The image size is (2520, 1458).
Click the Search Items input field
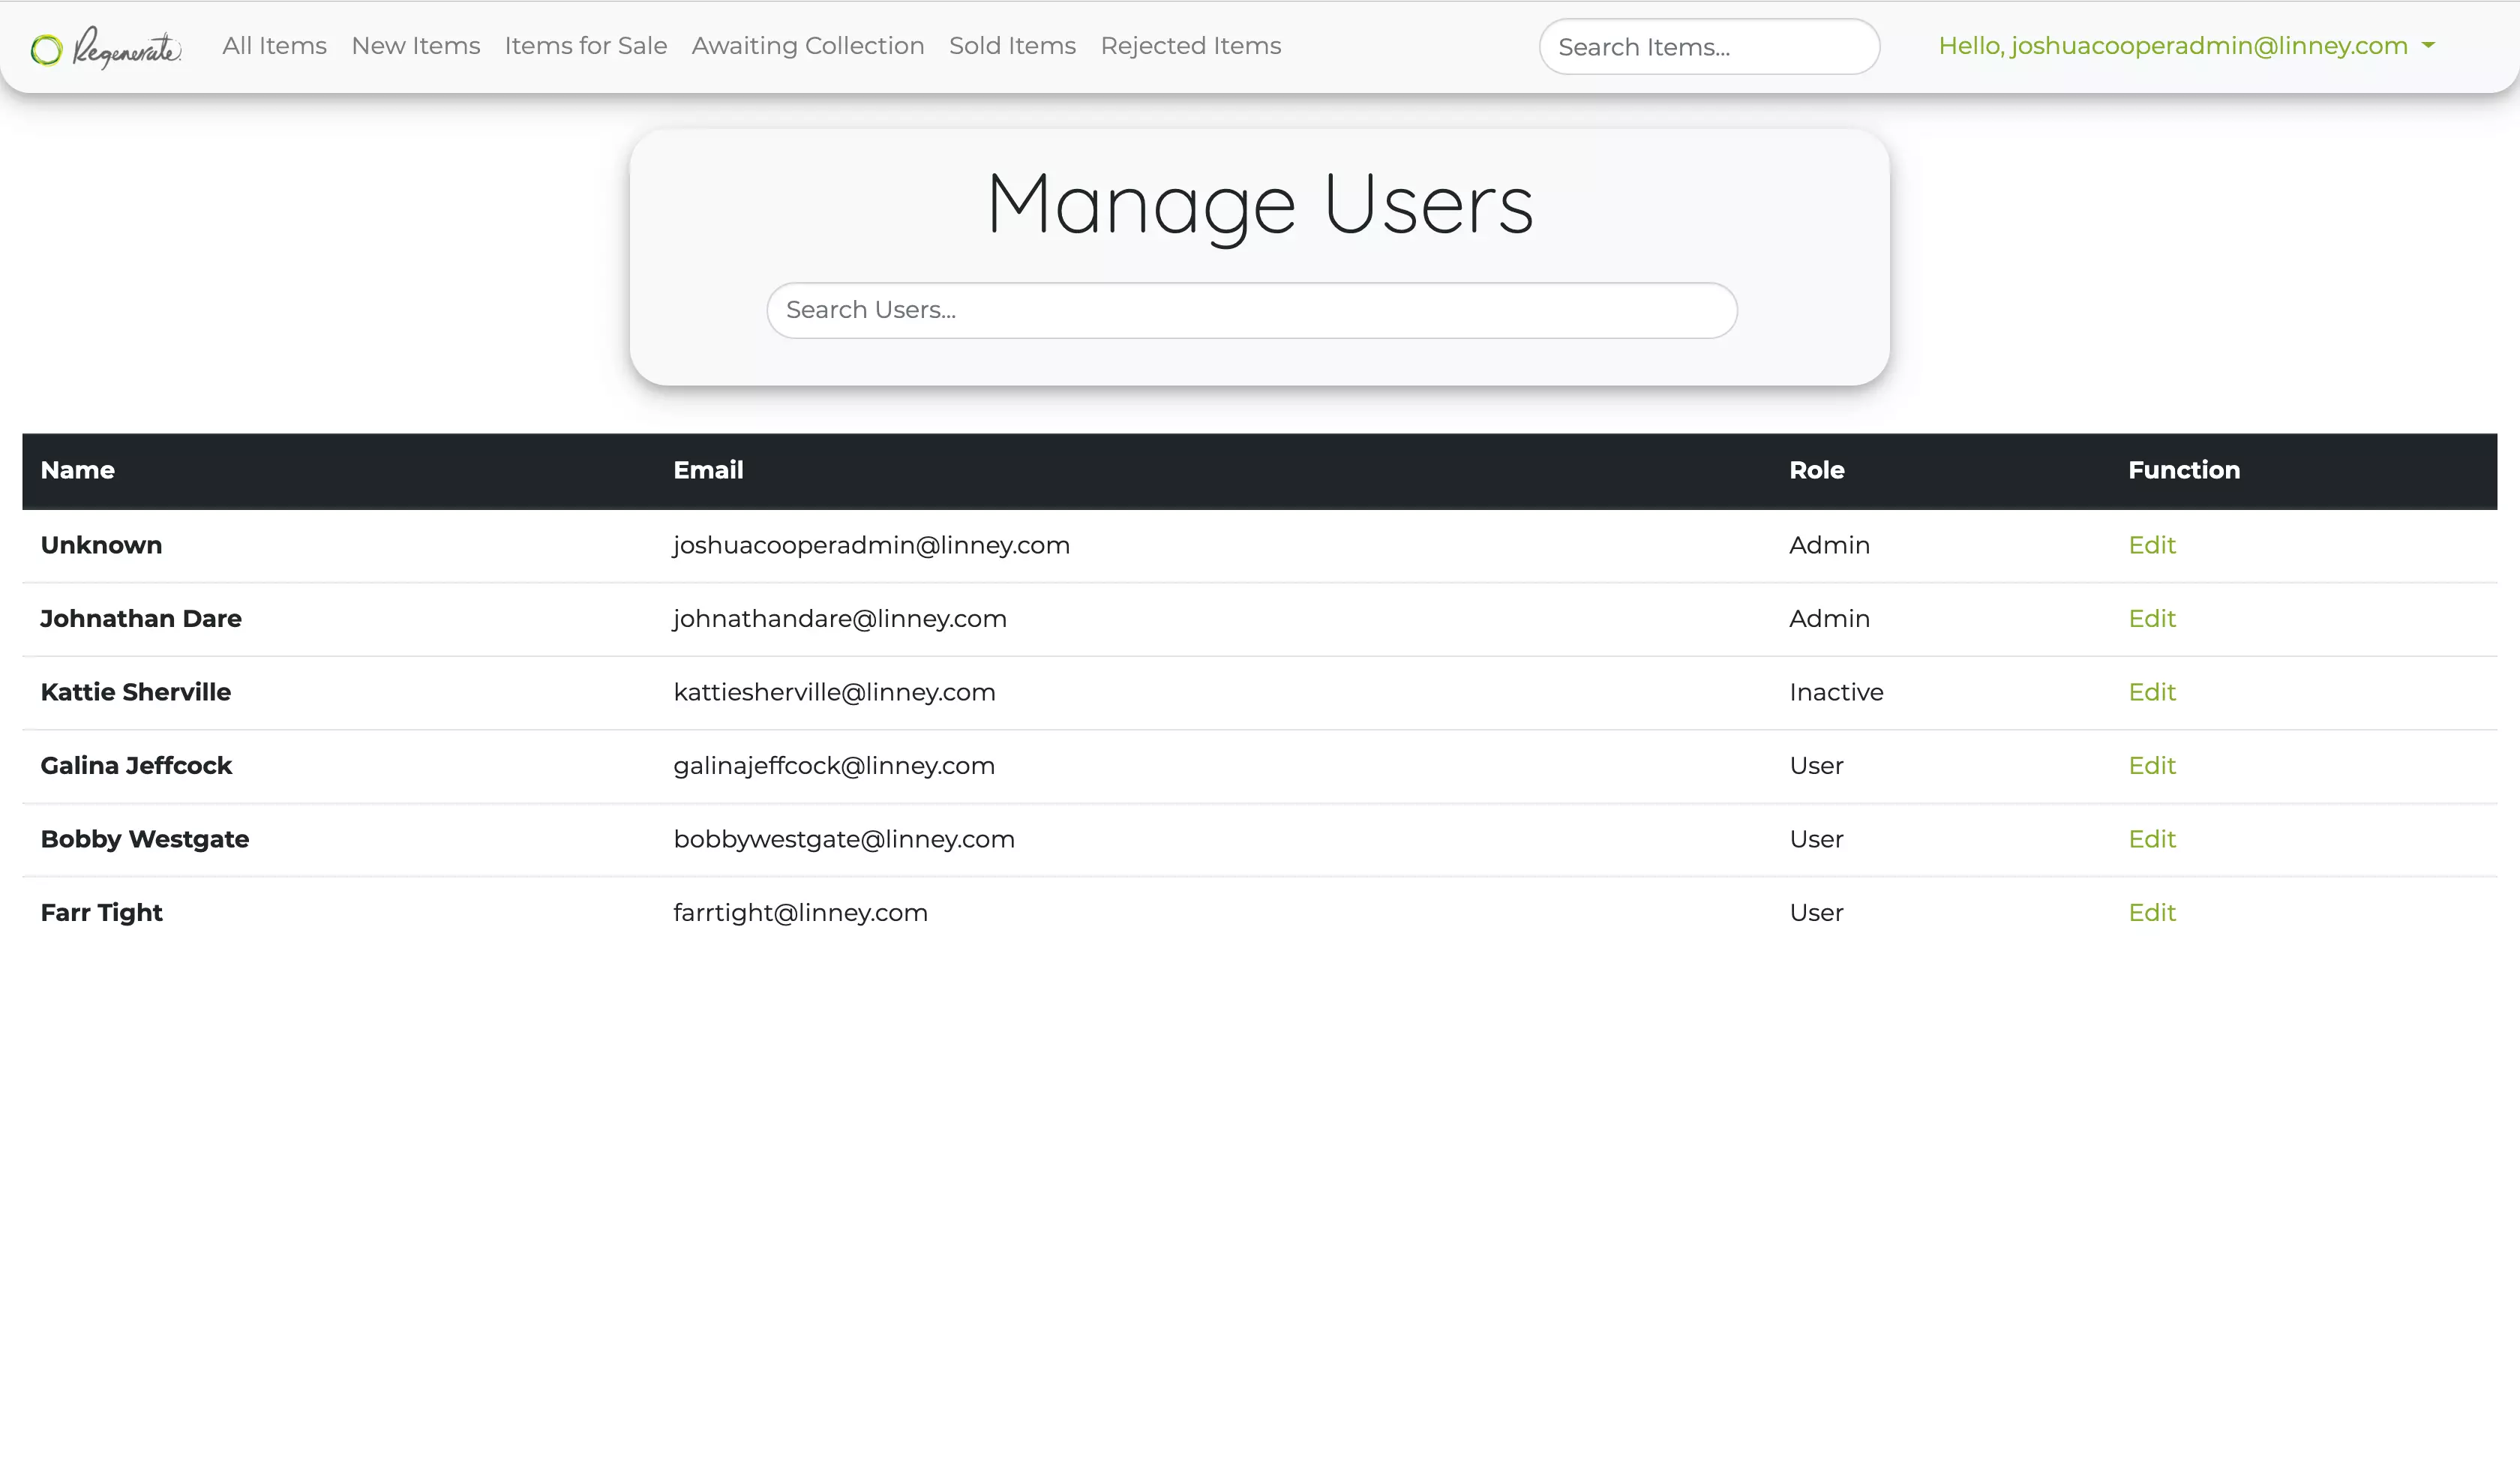coord(1709,46)
